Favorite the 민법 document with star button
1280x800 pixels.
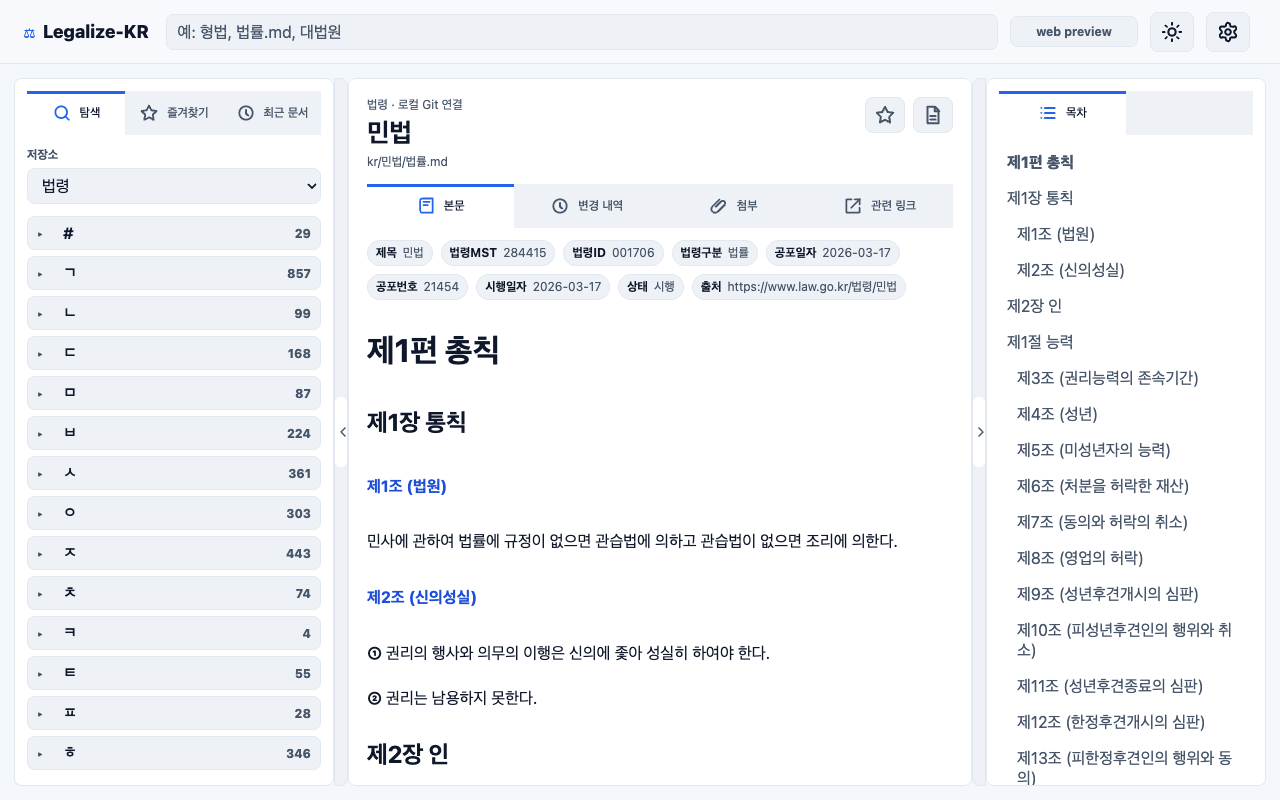click(885, 115)
